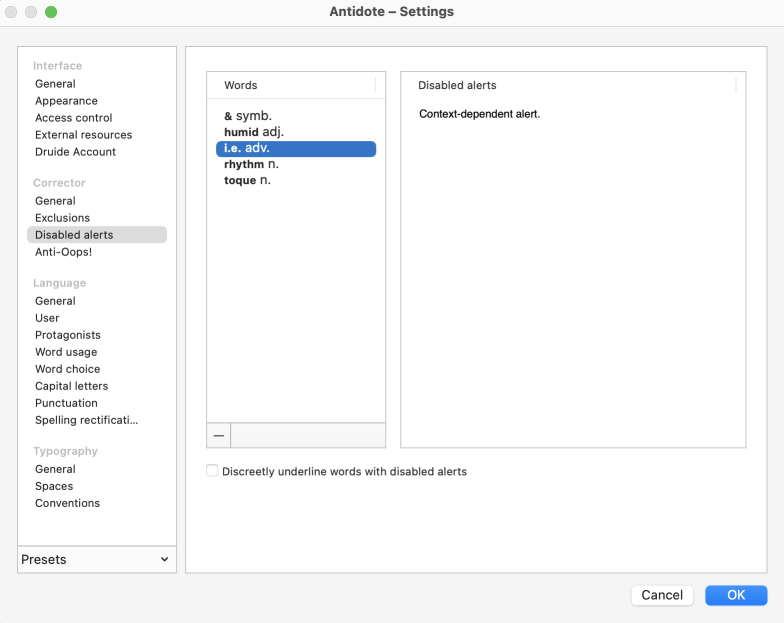Open Appearance settings under Interface
Image resolution: width=784 pixels, height=623 pixels.
[x=66, y=101]
